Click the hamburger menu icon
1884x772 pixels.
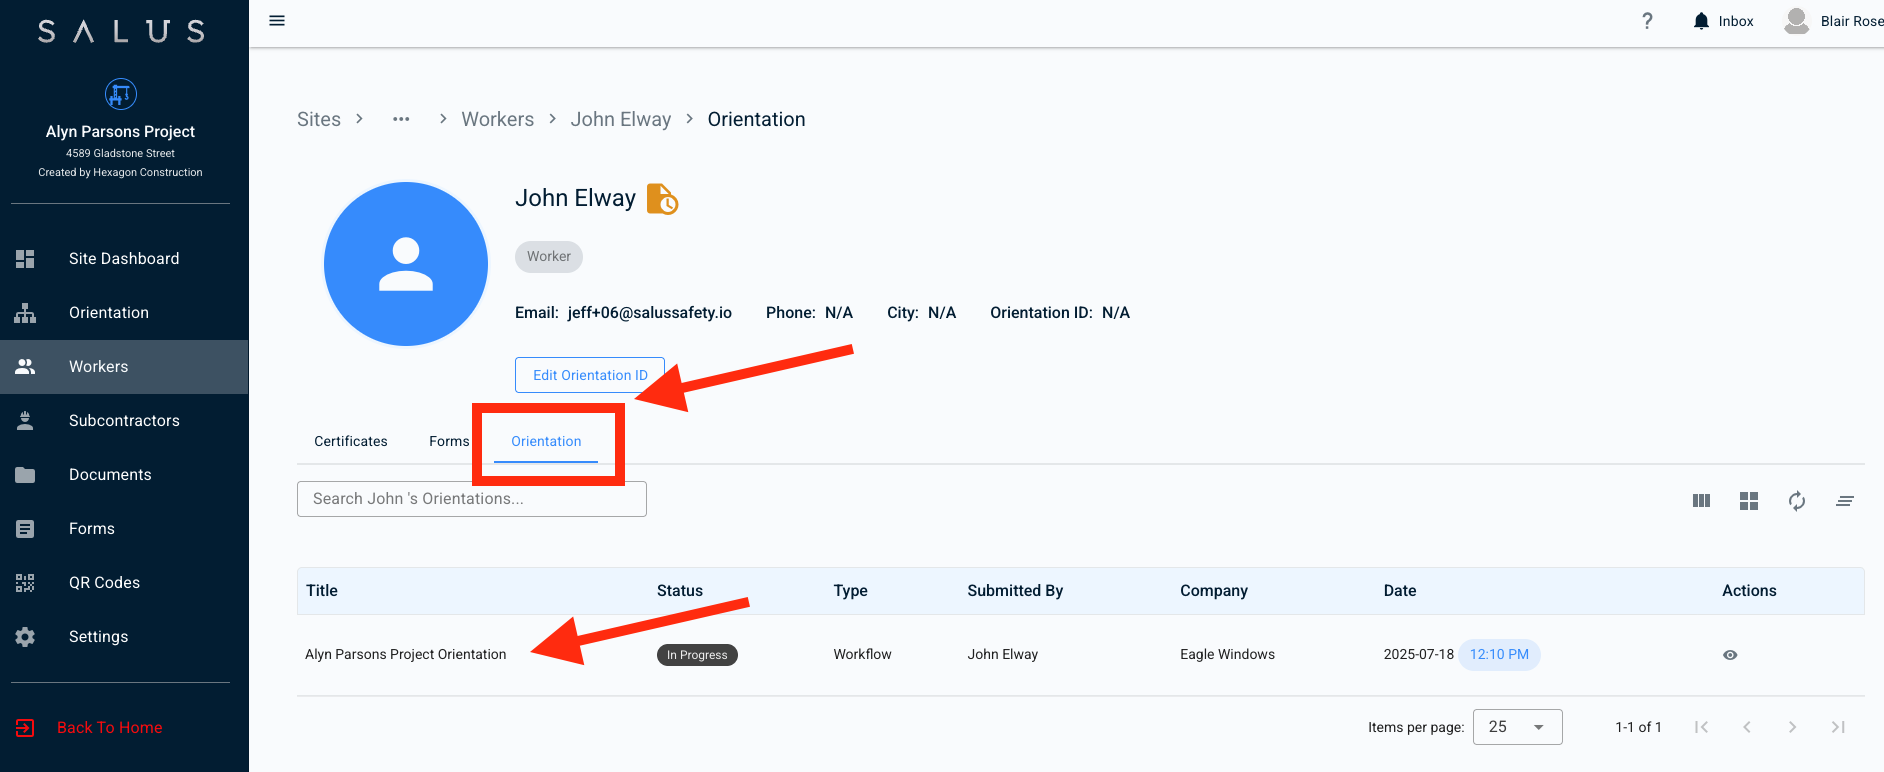pyautogui.click(x=277, y=21)
